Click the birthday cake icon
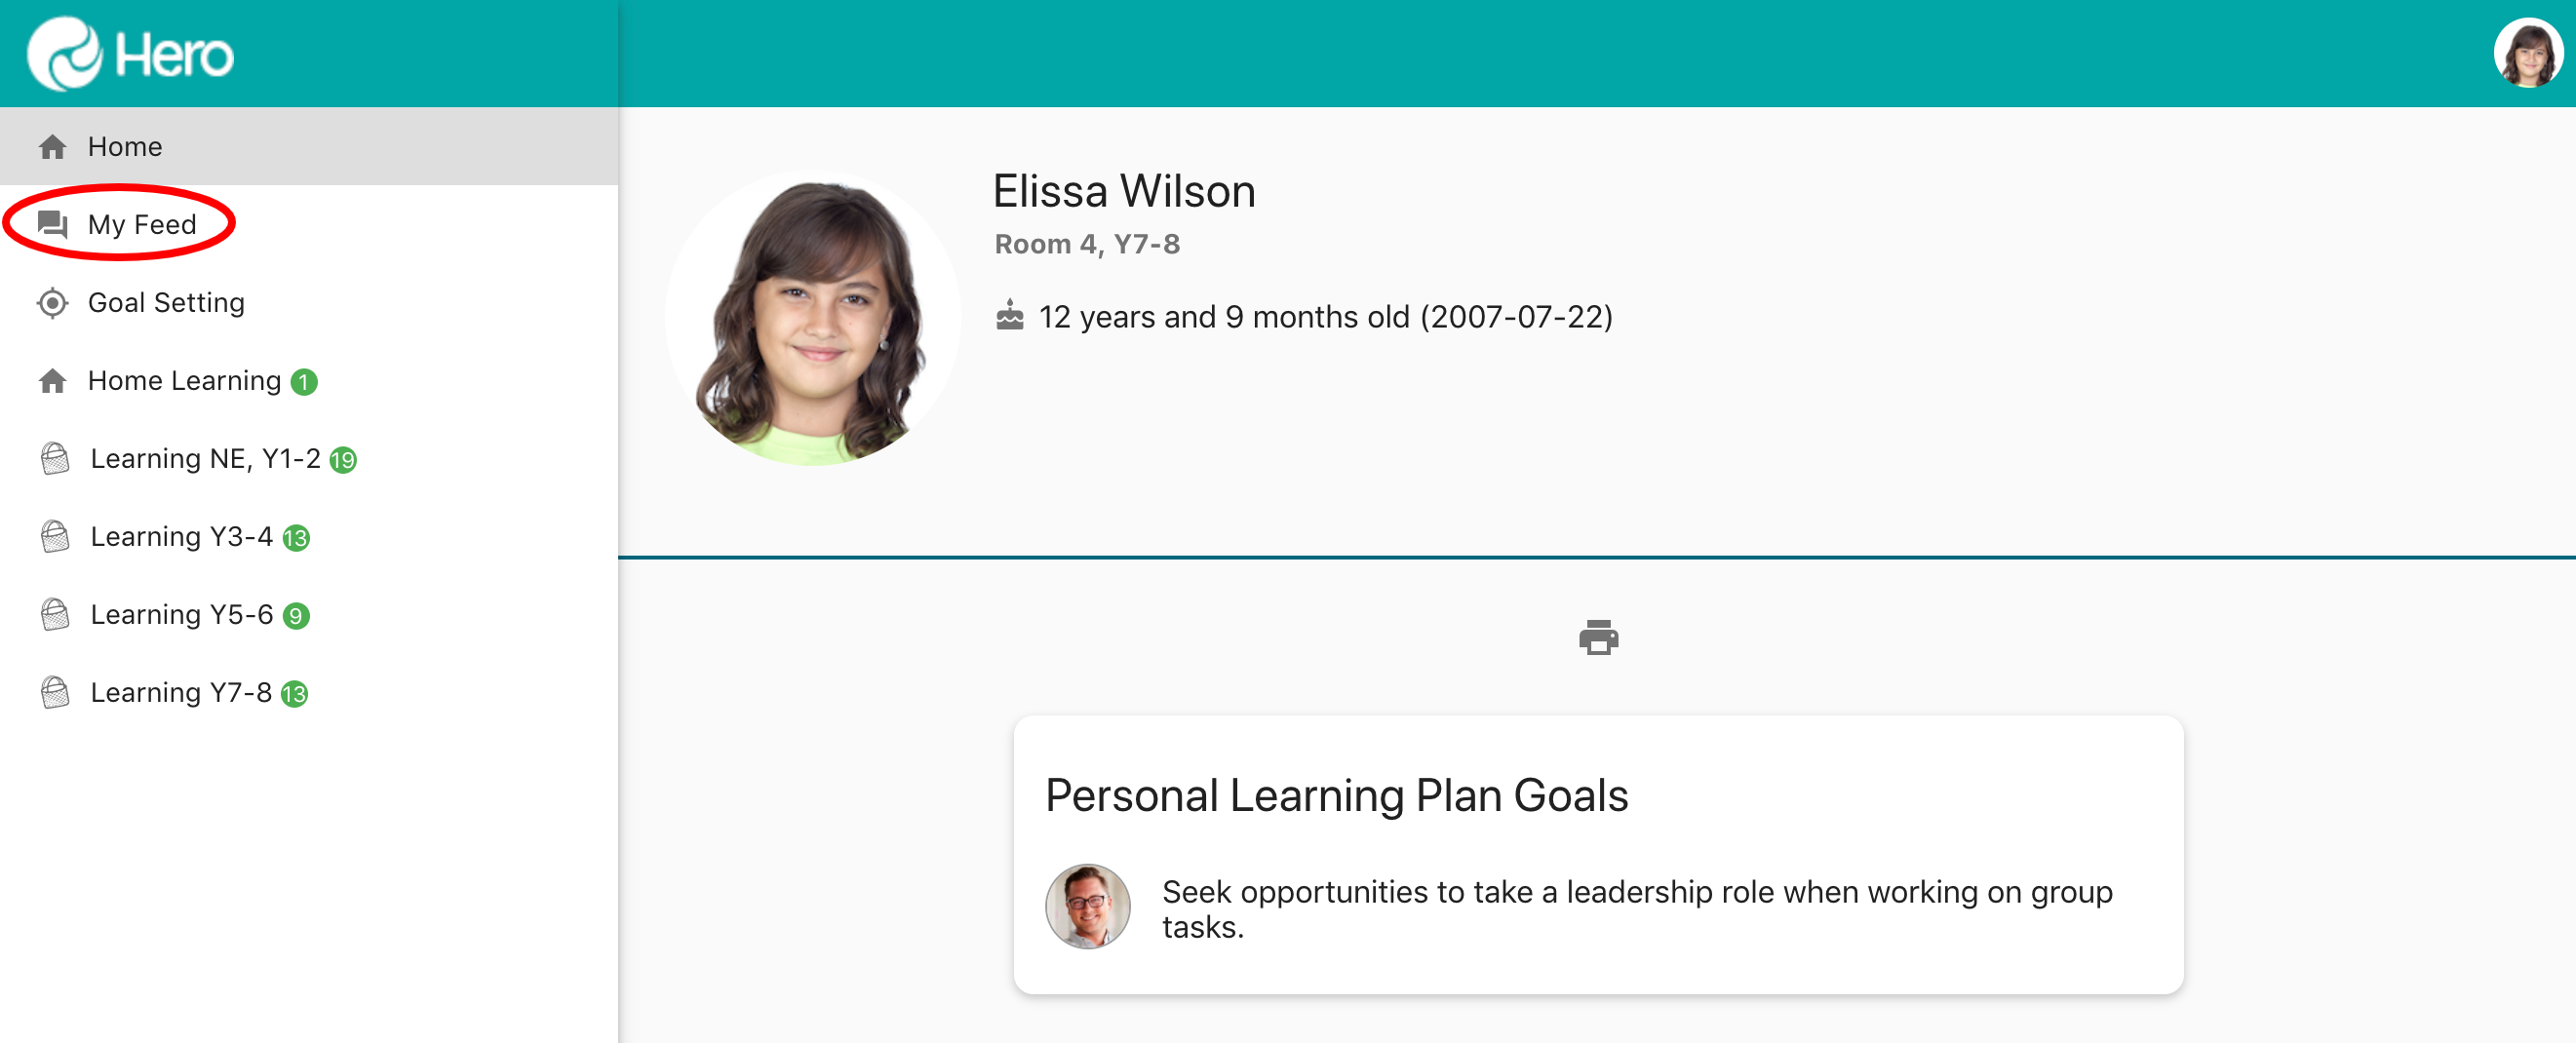The height and width of the screenshot is (1043, 2576). 1009,316
